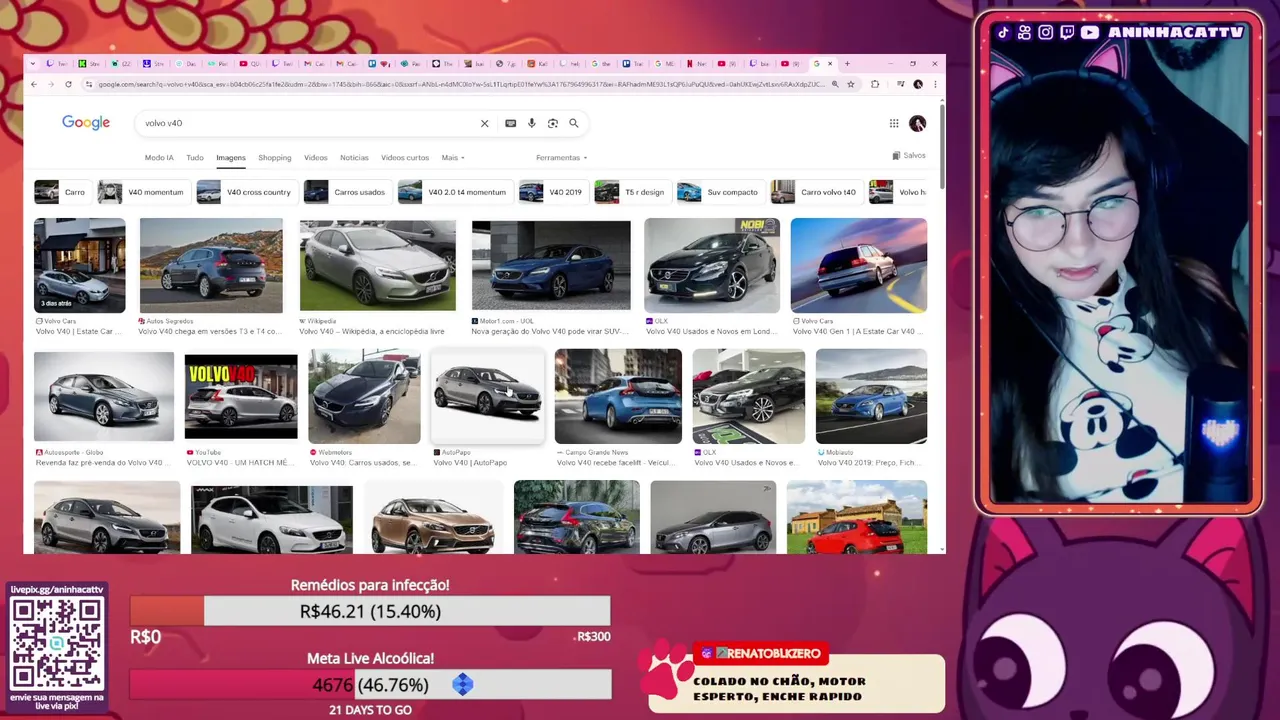This screenshot has width=1280, height=720.
Task: Open the Videos curtos tab
Action: [405, 157]
